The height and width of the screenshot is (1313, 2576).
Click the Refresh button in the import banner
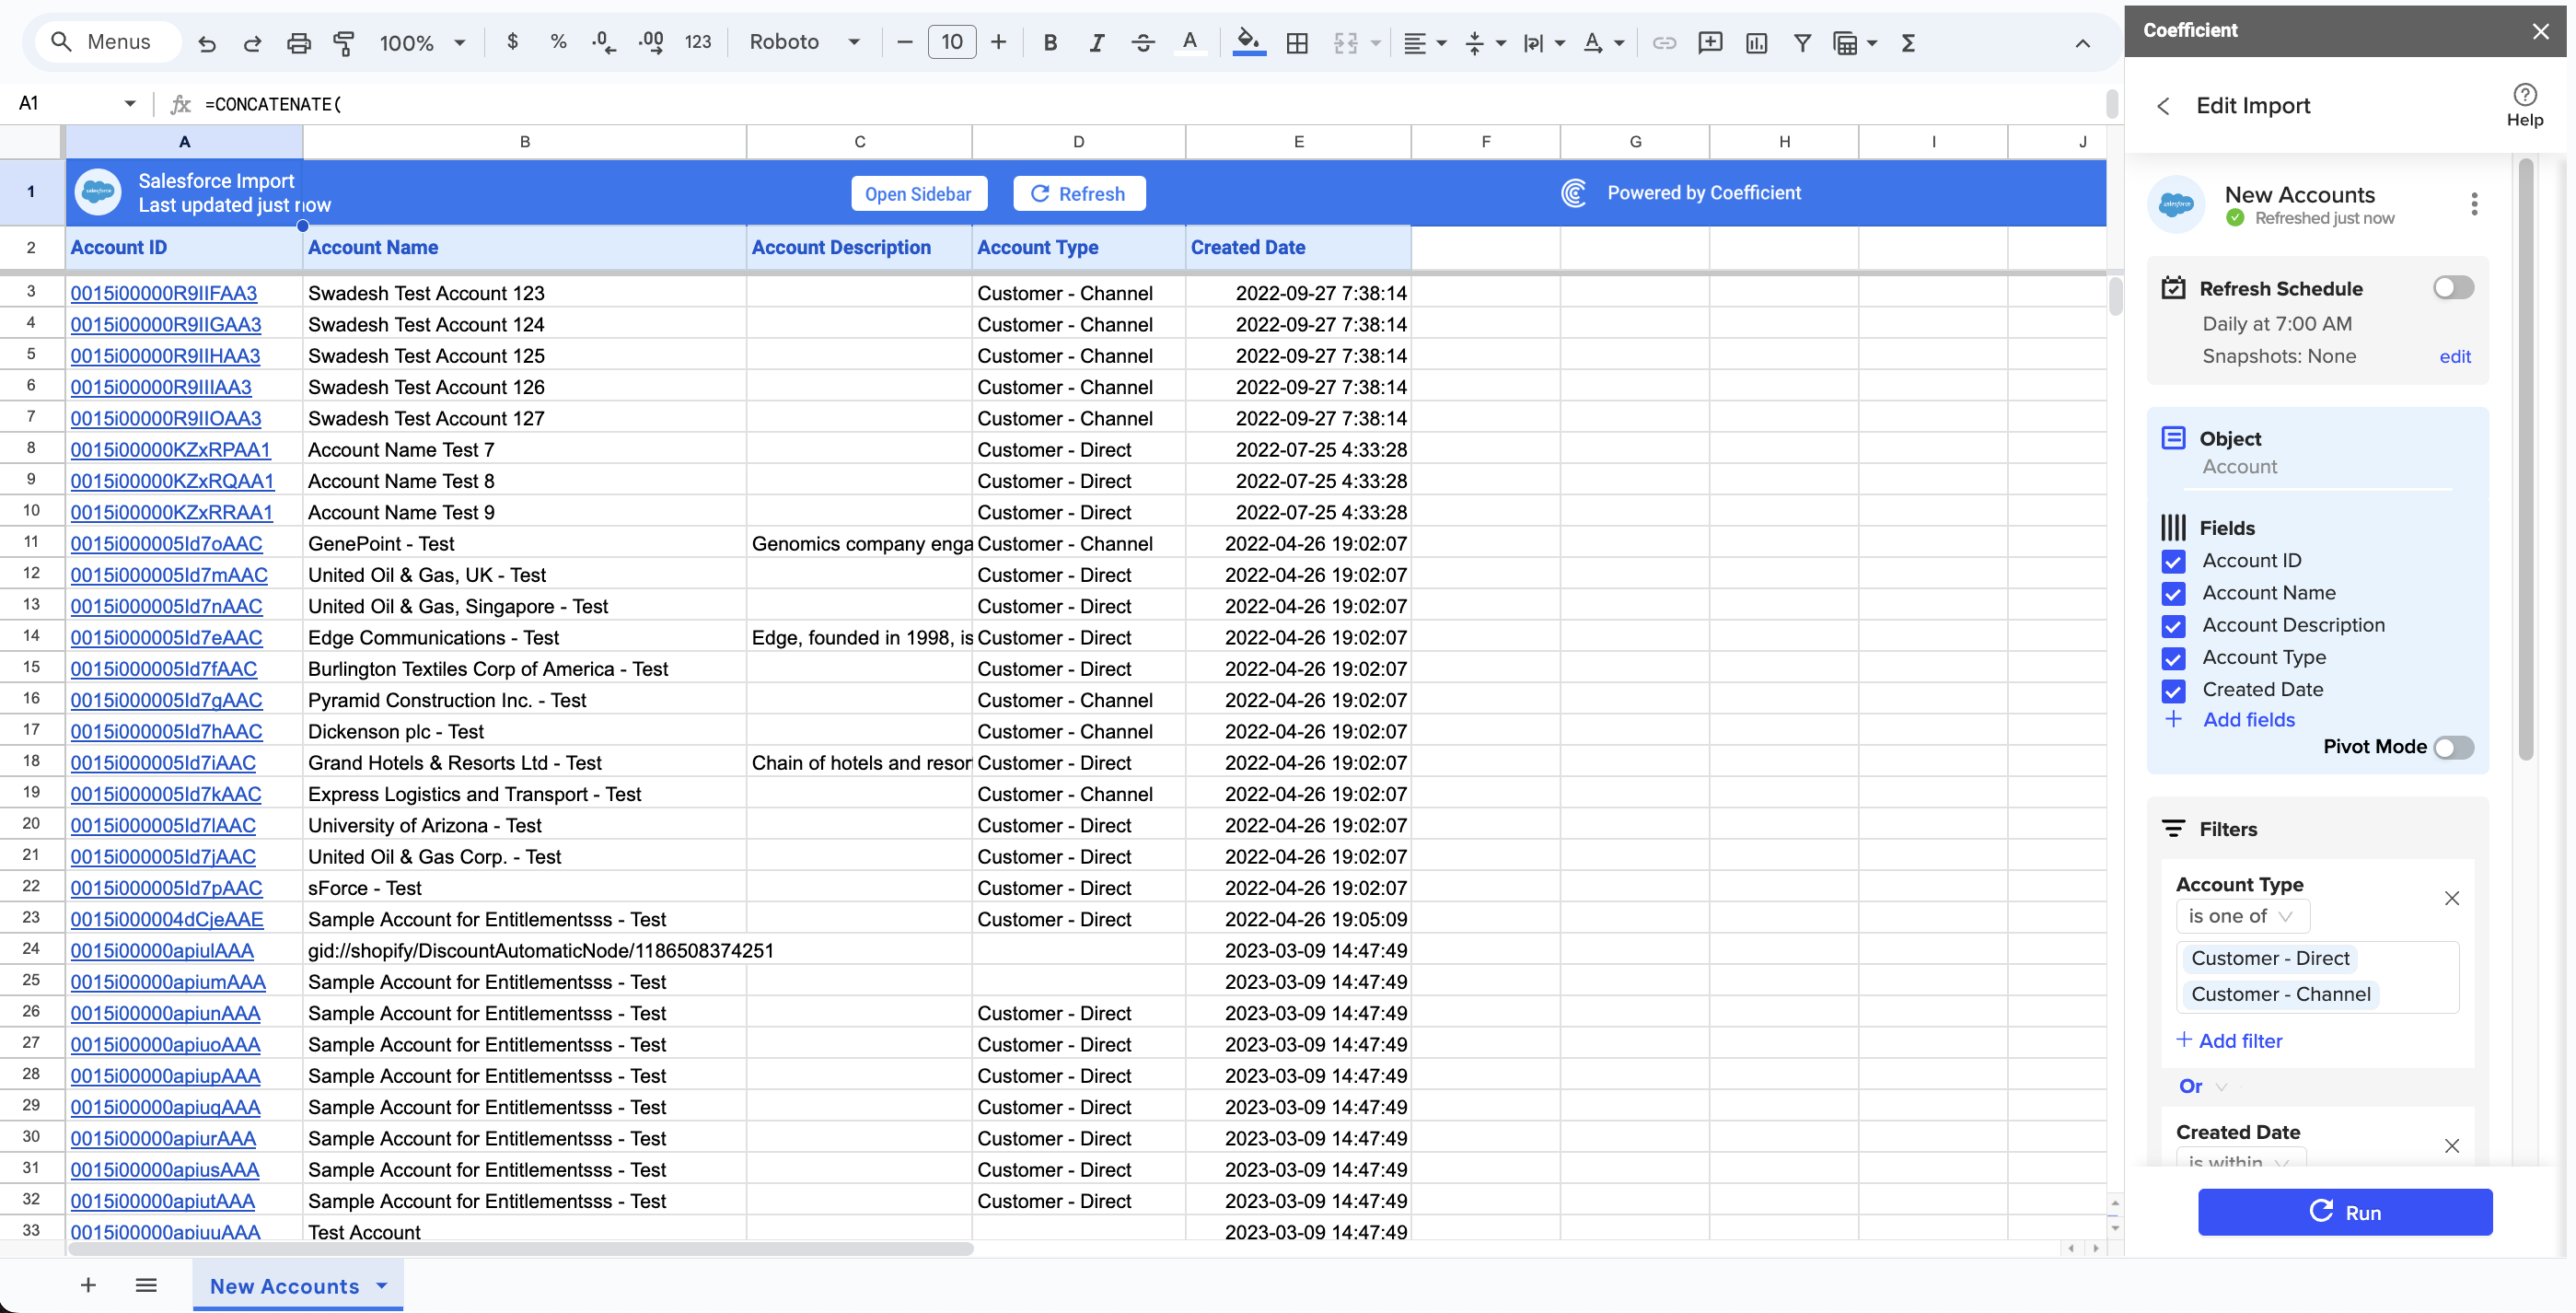click(x=1078, y=193)
